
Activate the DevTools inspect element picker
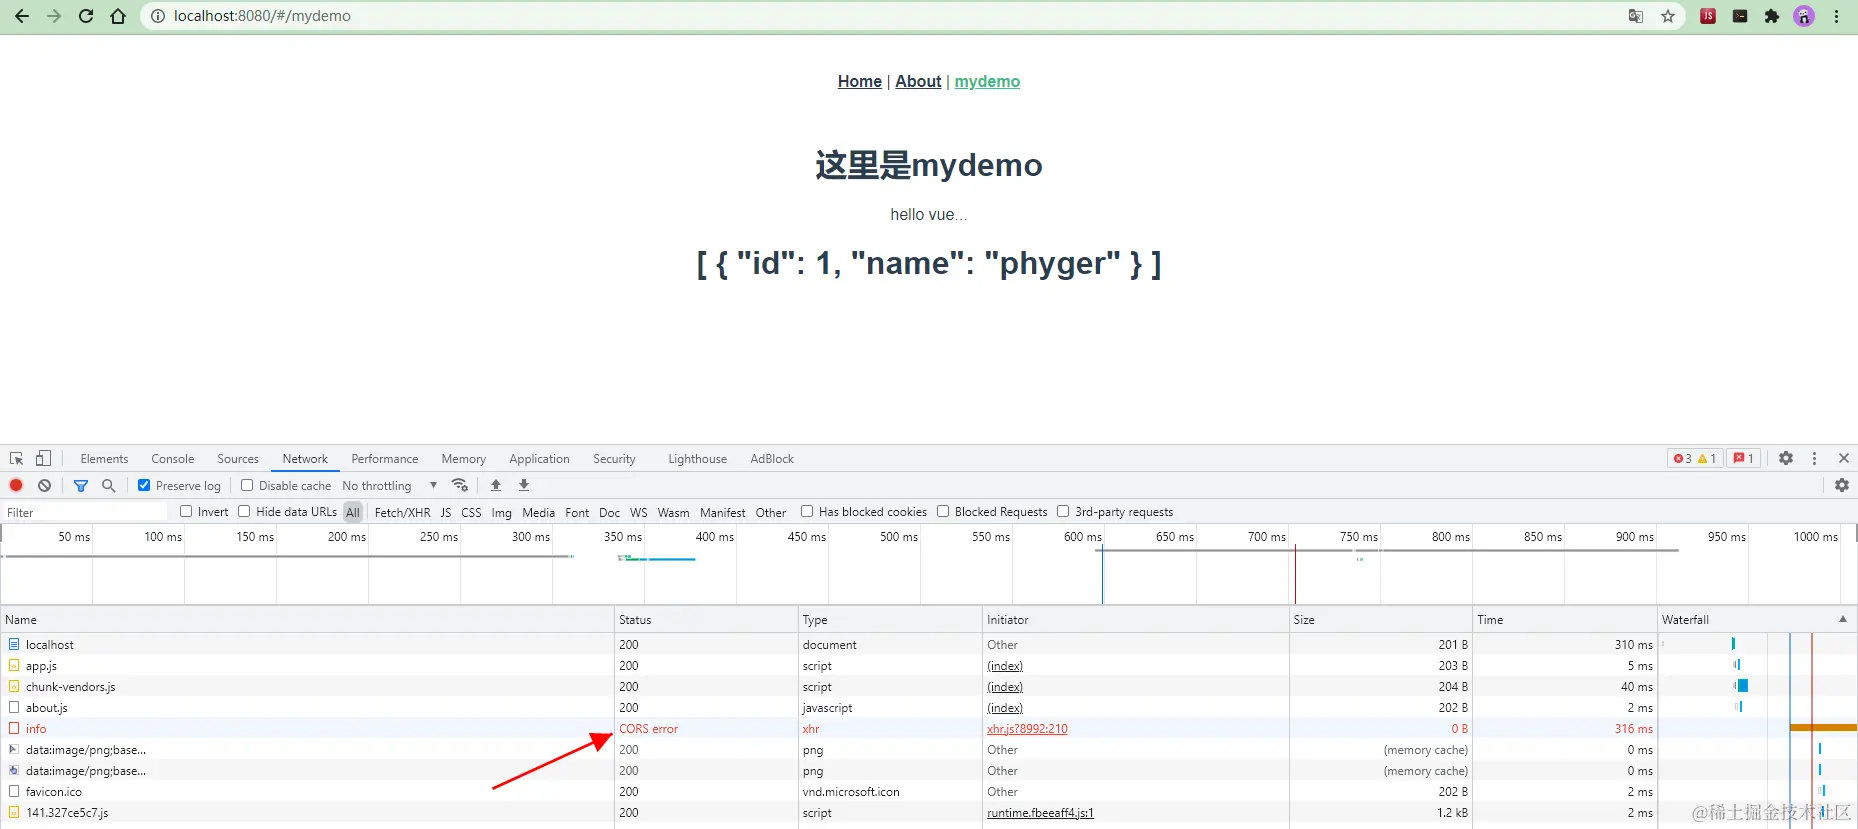[17, 459]
